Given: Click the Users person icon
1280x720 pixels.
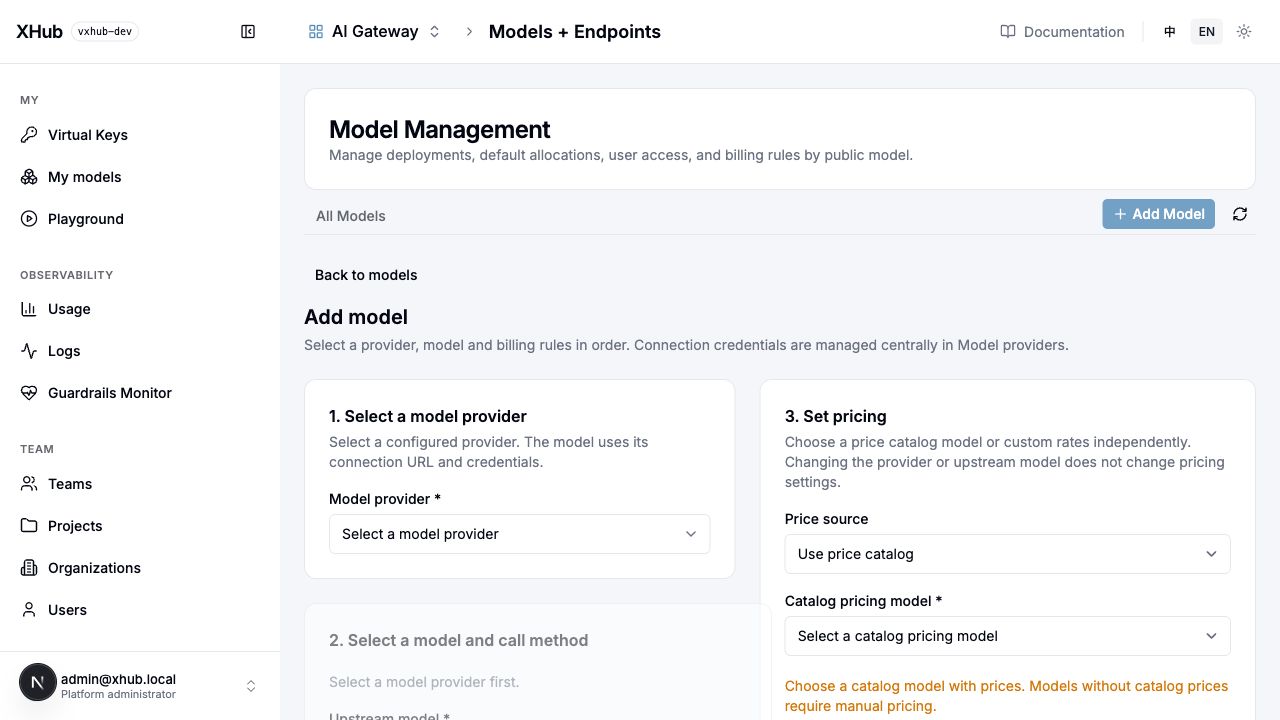Looking at the screenshot, I should pyautogui.click(x=29, y=610).
